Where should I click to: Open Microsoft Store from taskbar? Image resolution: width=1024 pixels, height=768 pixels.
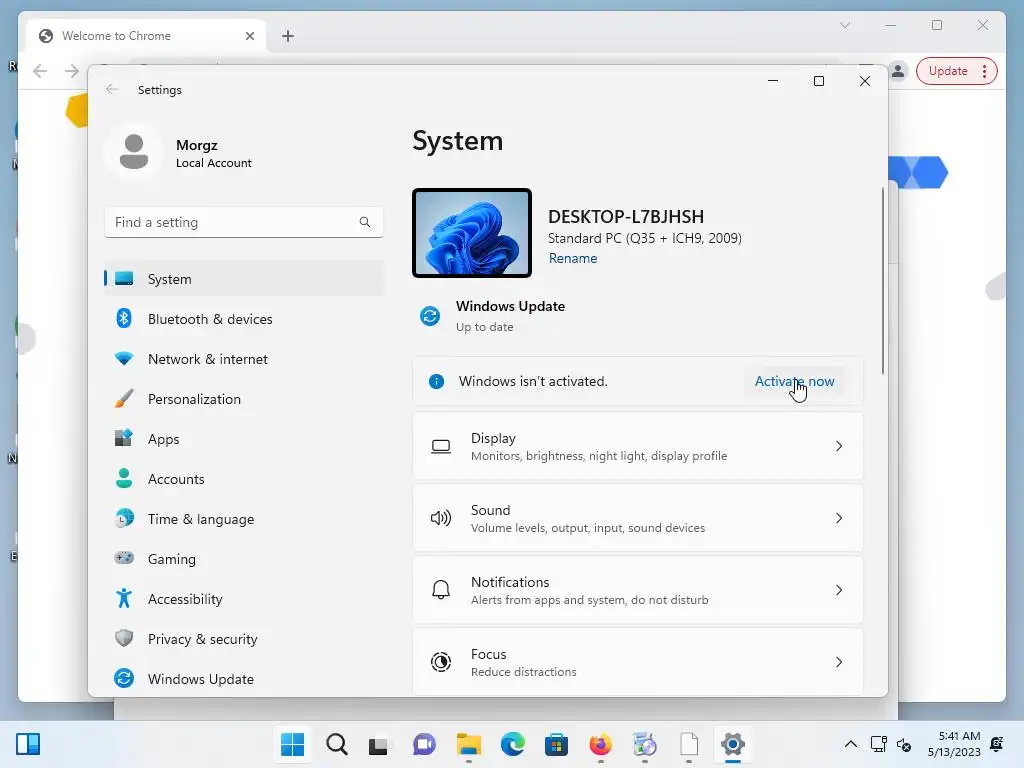click(556, 744)
